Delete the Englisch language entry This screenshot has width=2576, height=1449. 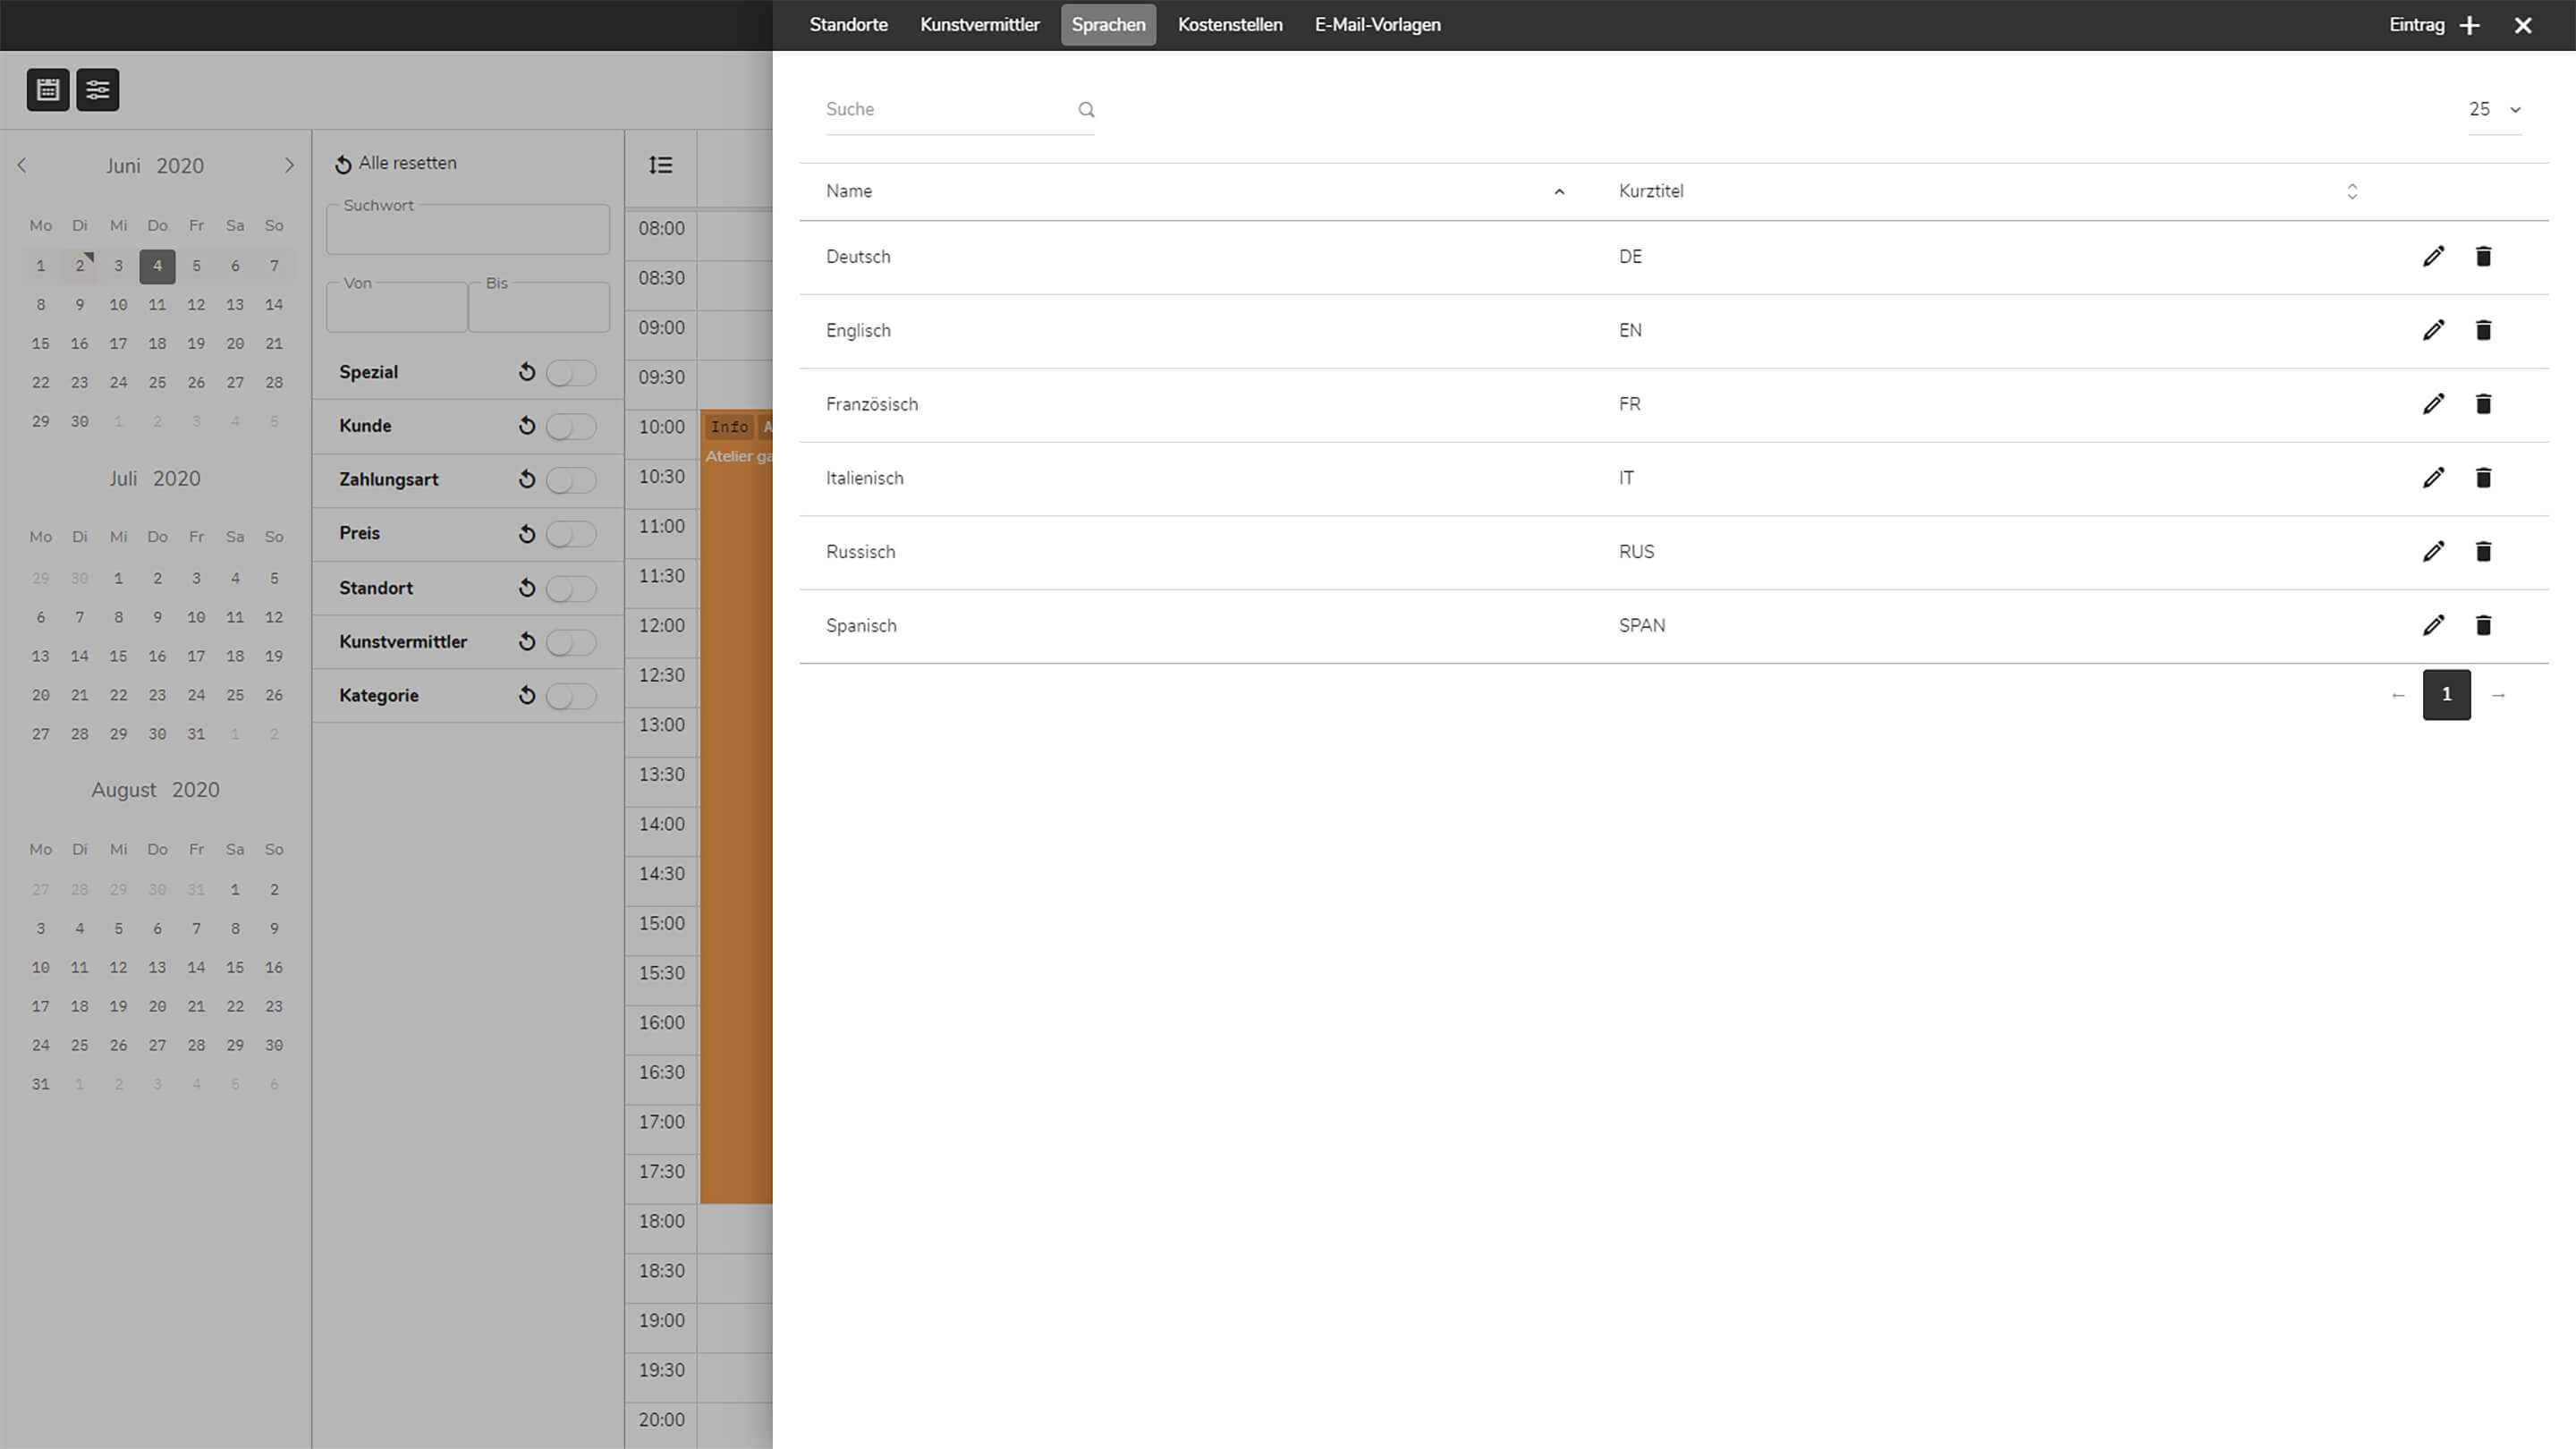point(2483,330)
